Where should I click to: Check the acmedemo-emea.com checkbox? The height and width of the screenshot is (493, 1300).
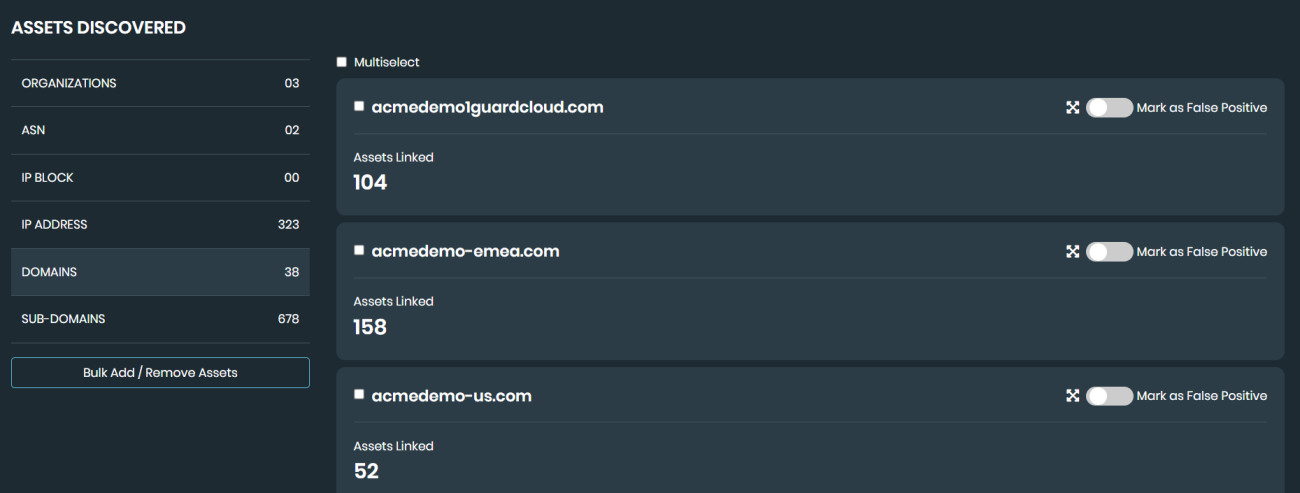click(359, 251)
